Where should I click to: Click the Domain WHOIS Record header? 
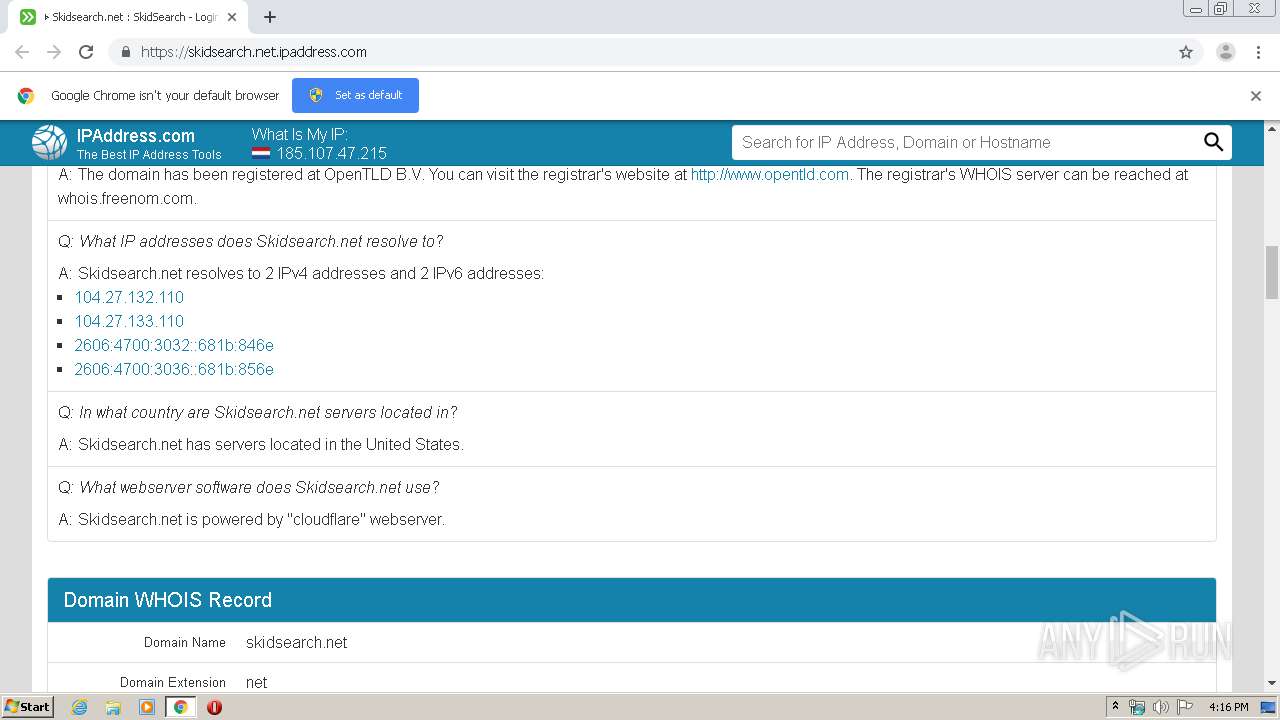632,600
